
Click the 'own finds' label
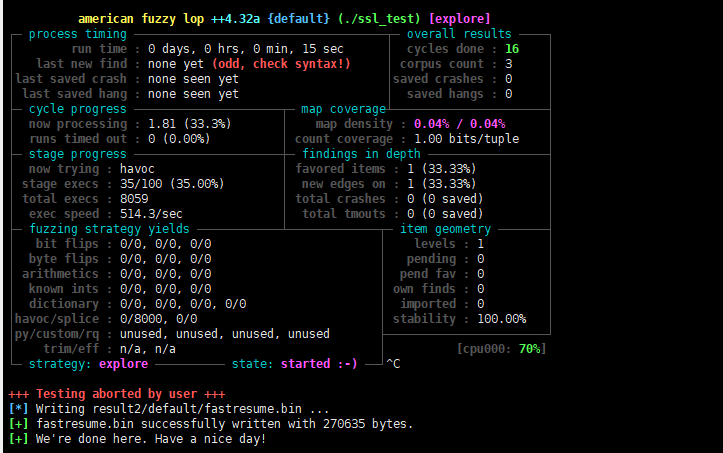[x=424, y=289]
